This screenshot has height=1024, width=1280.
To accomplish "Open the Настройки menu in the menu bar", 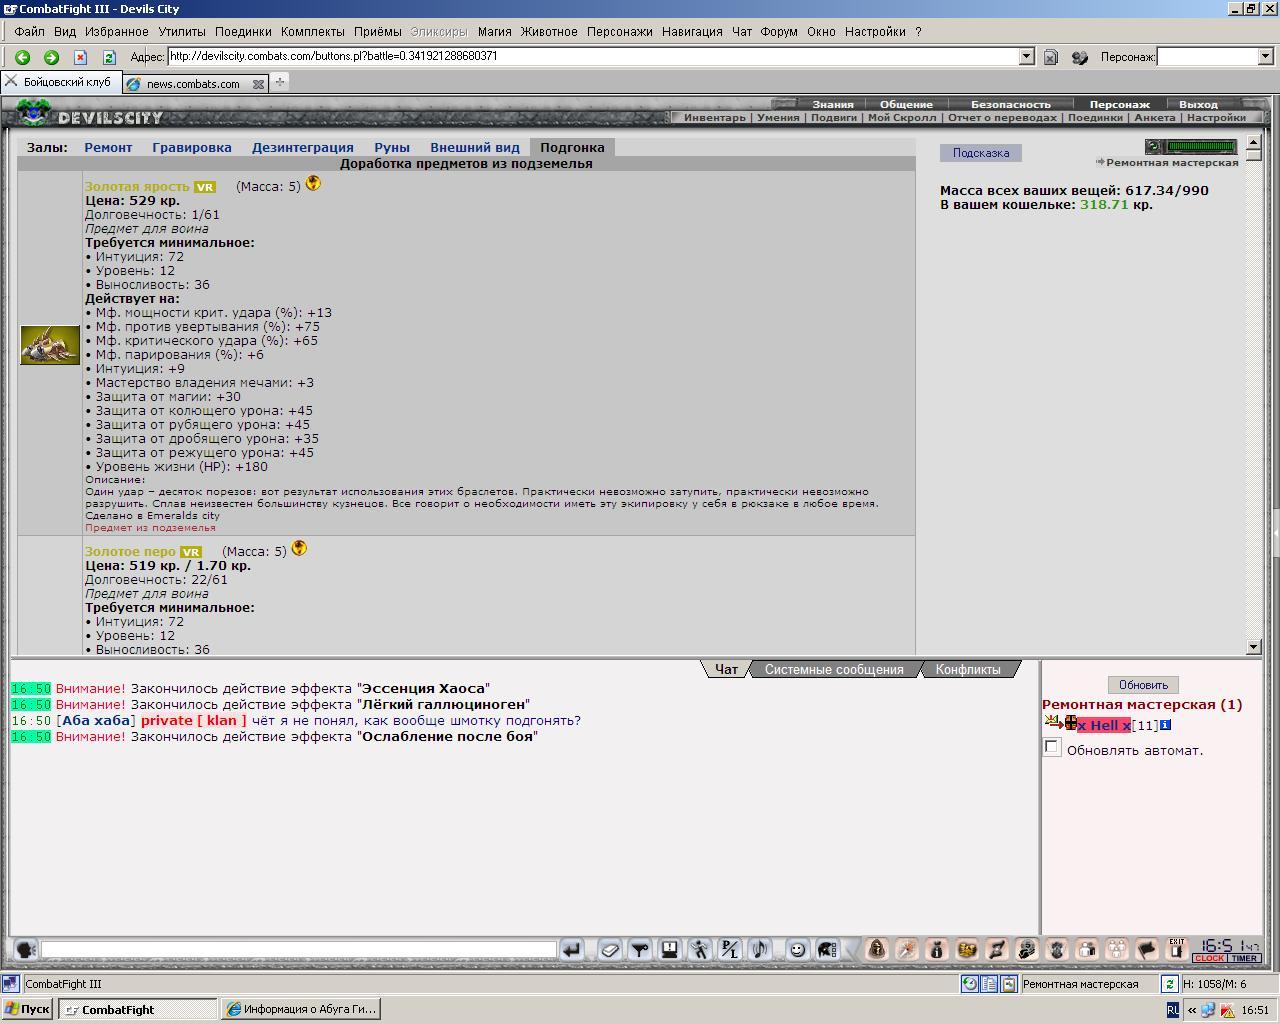I will pyautogui.click(x=874, y=31).
